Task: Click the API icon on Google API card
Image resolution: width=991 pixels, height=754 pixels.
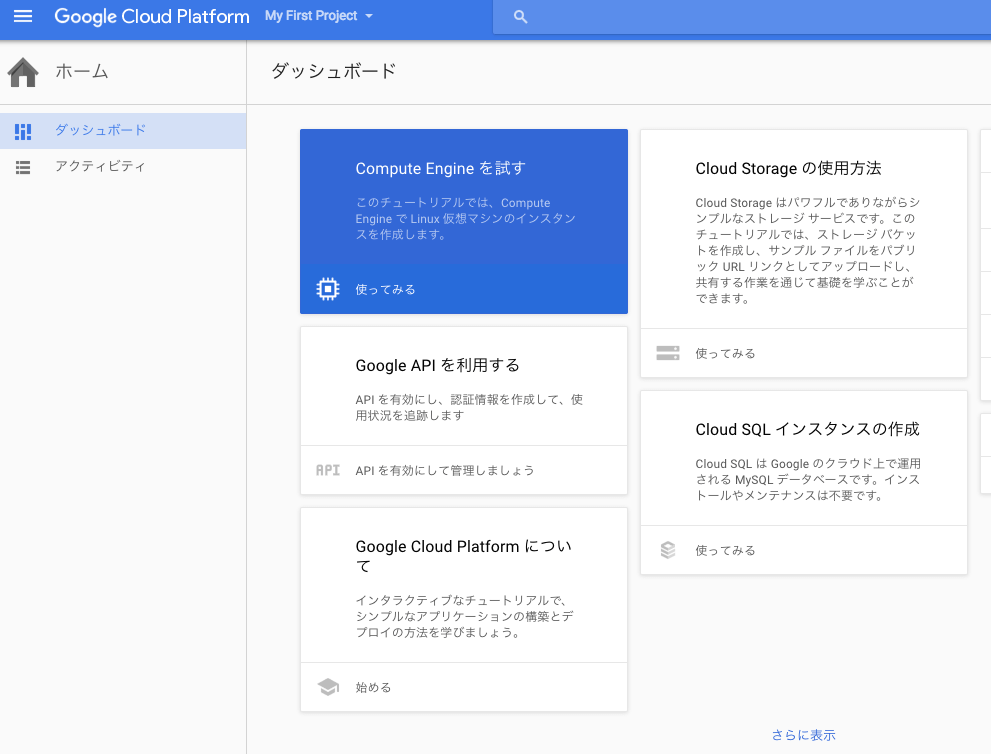Action: pyautogui.click(x=327, y=470)
